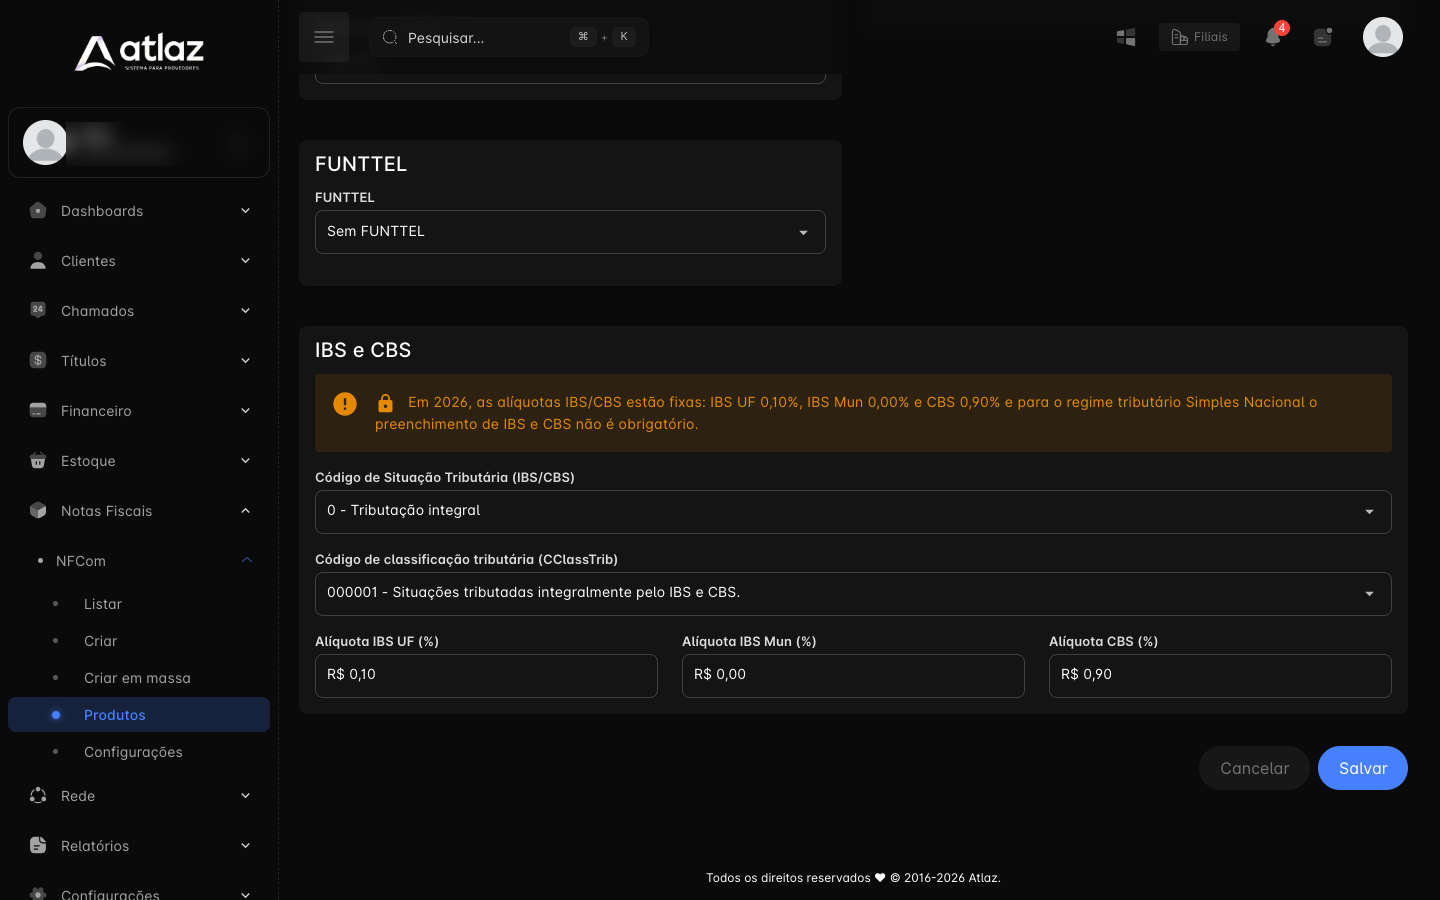Collapse the Notas Fiscais menu section

tap(139, 511)
